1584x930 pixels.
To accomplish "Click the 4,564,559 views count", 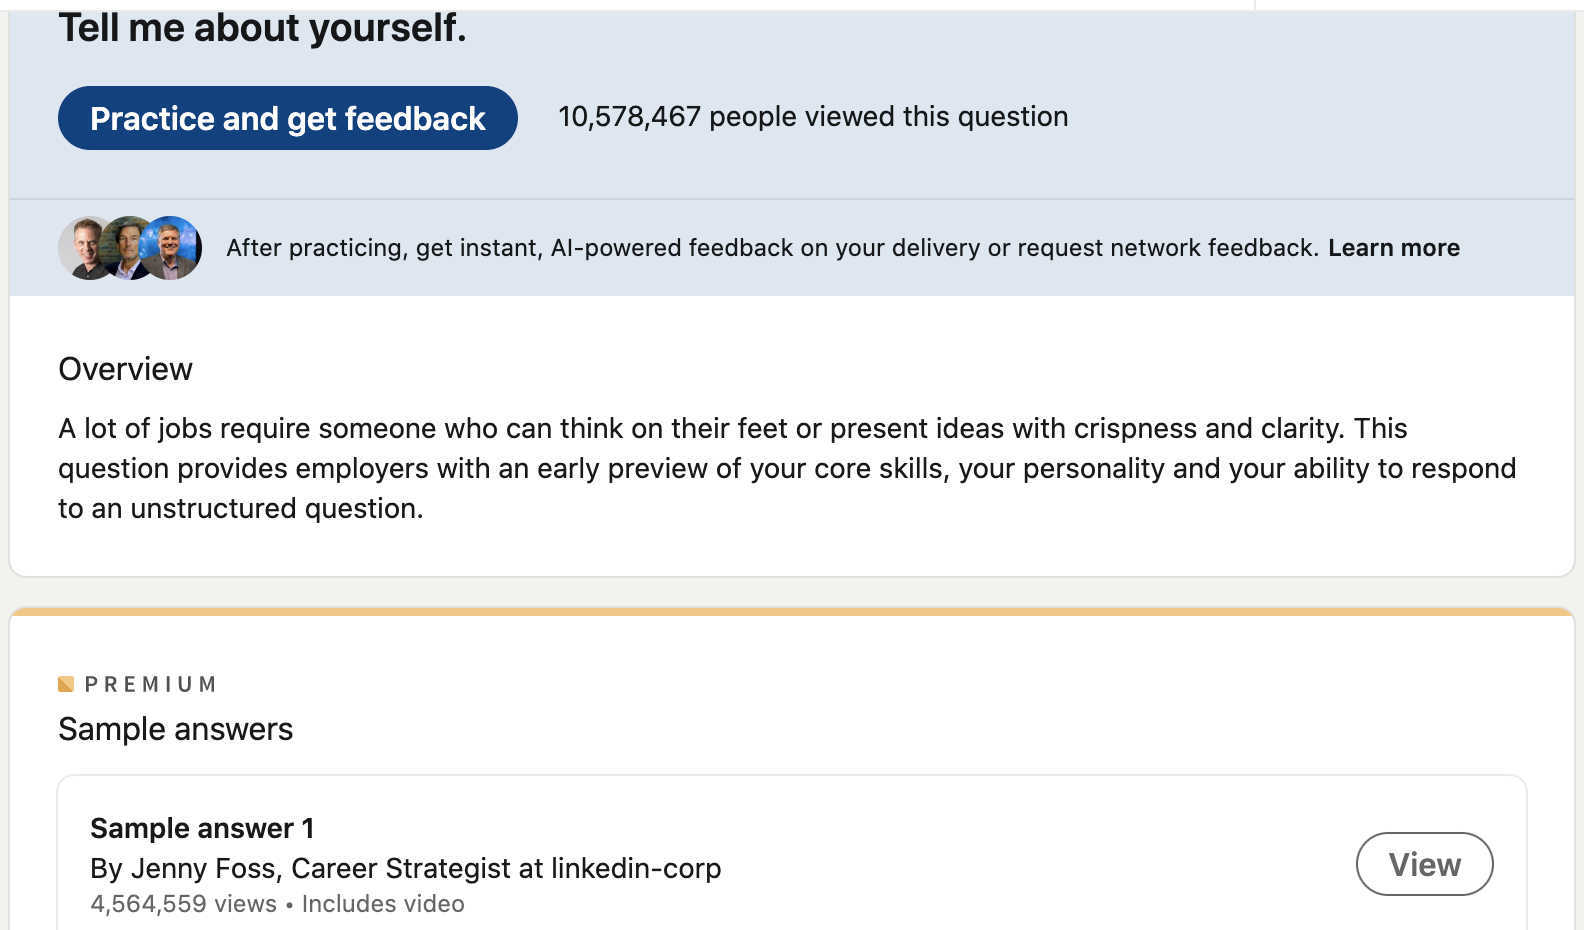I will tap(183, 904).
